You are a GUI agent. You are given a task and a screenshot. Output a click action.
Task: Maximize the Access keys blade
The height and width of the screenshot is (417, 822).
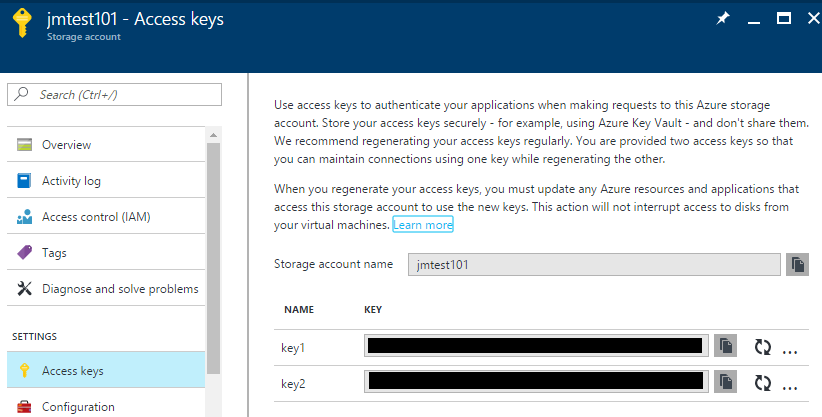point(784,18)
